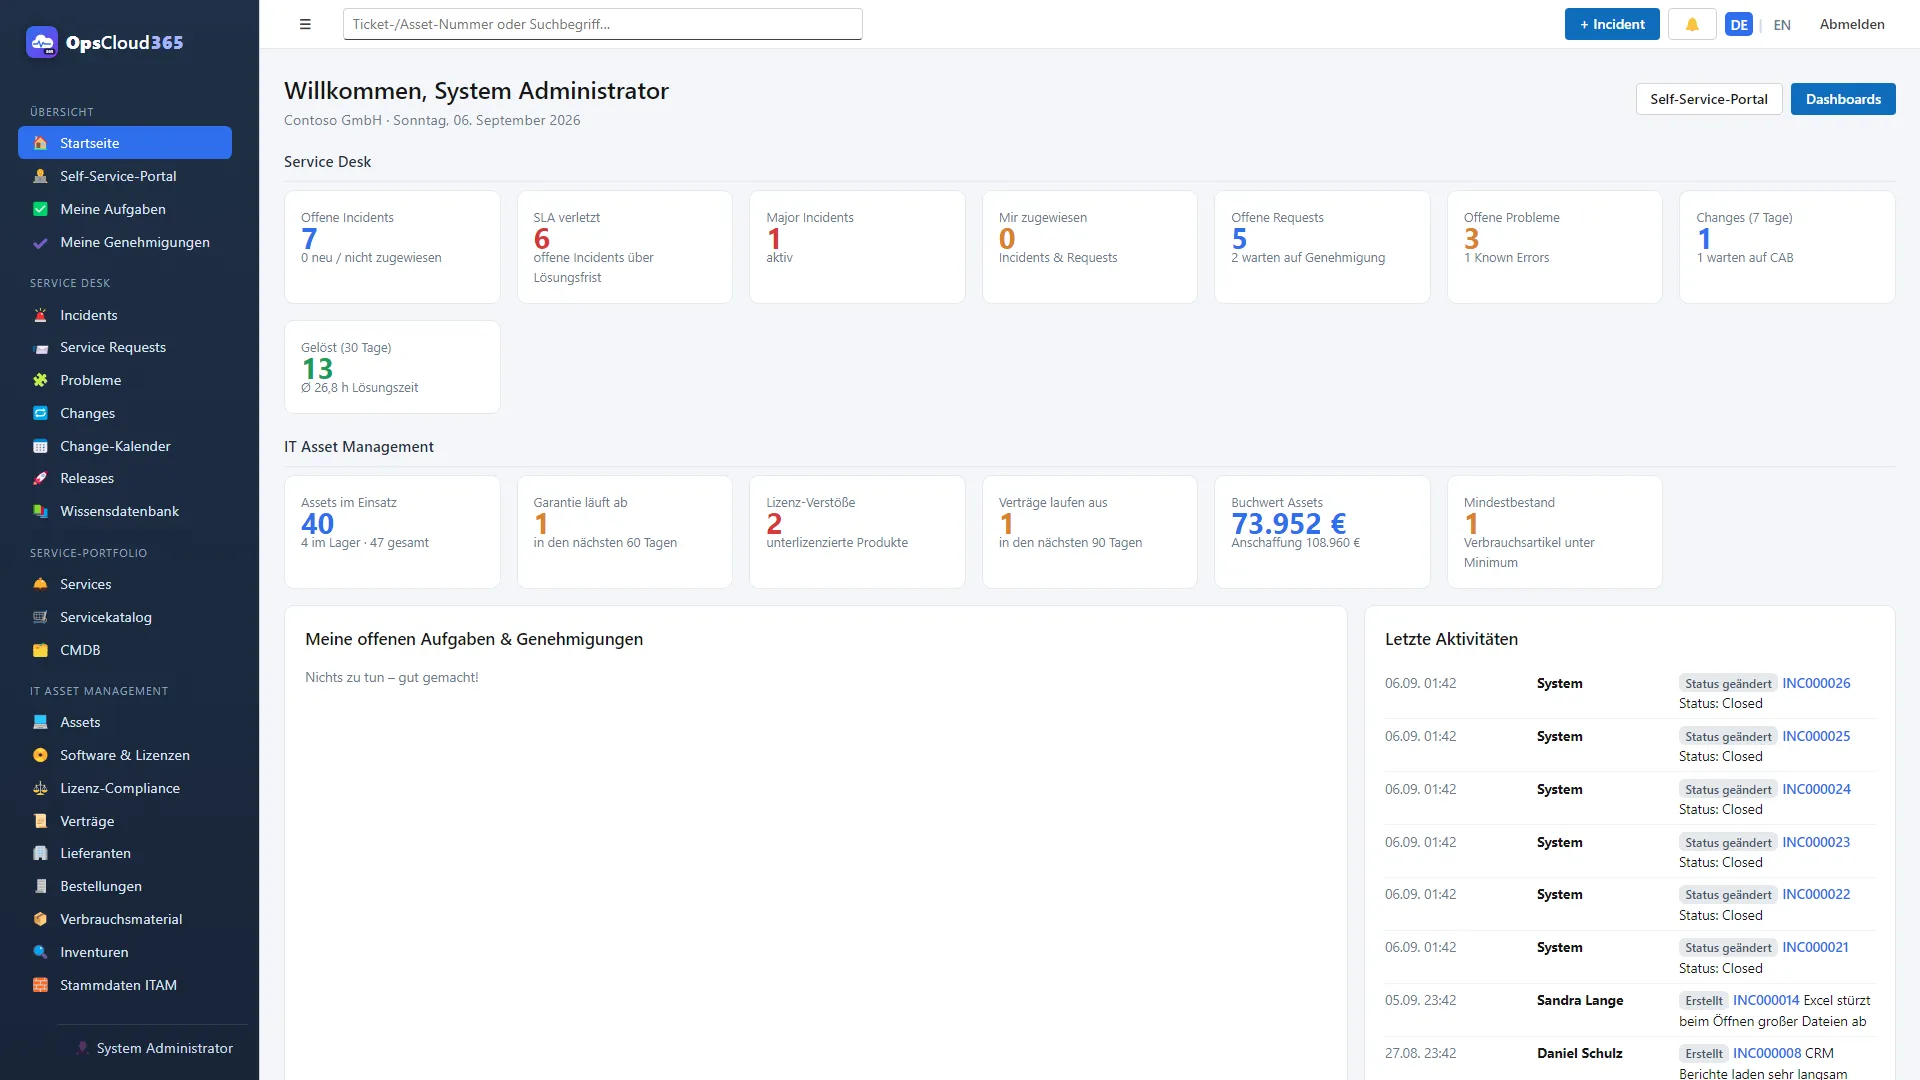Screen dimensions: 1920x1080
Task: Click the Changes sidebar icon
Action: (x=40, y=413)
